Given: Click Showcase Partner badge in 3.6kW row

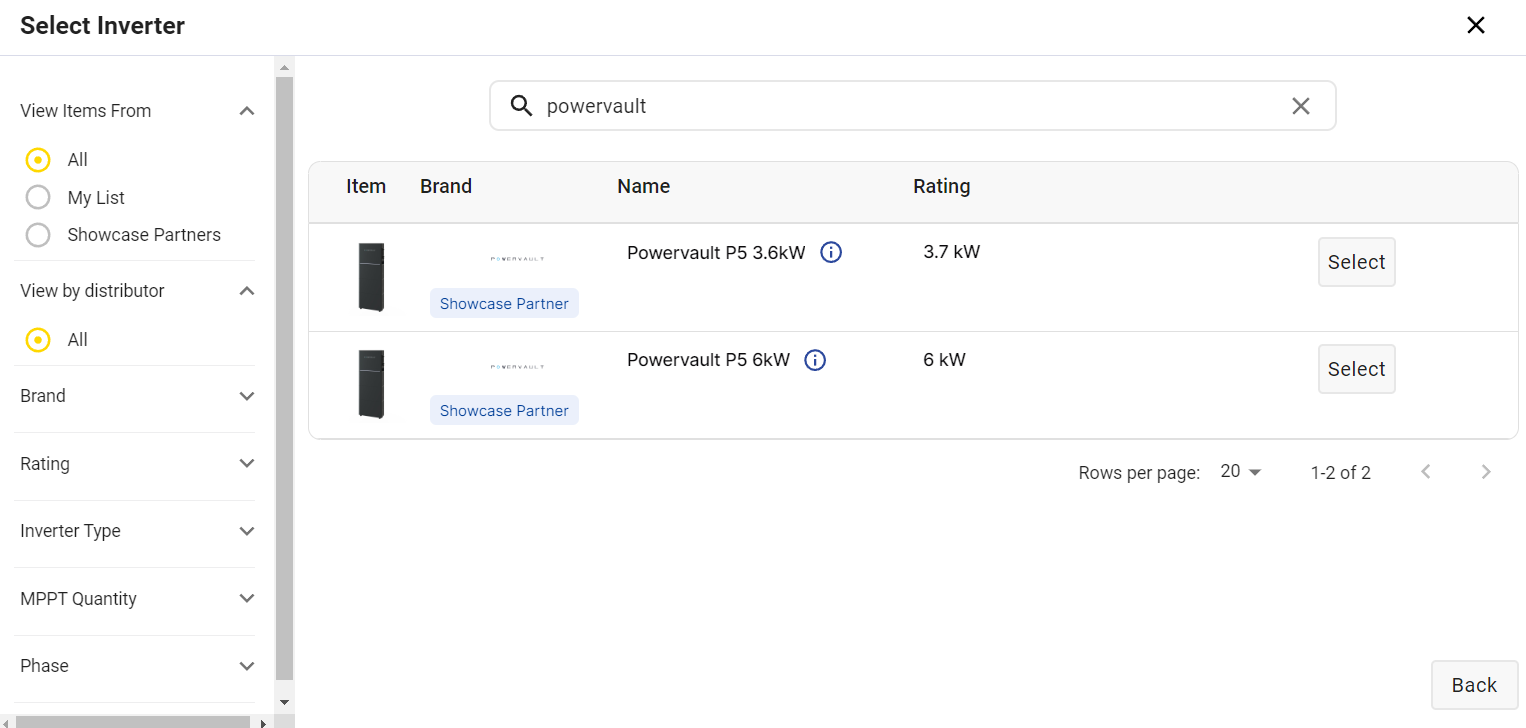Looking at the screenshot, I should click(x=504, y=304).
